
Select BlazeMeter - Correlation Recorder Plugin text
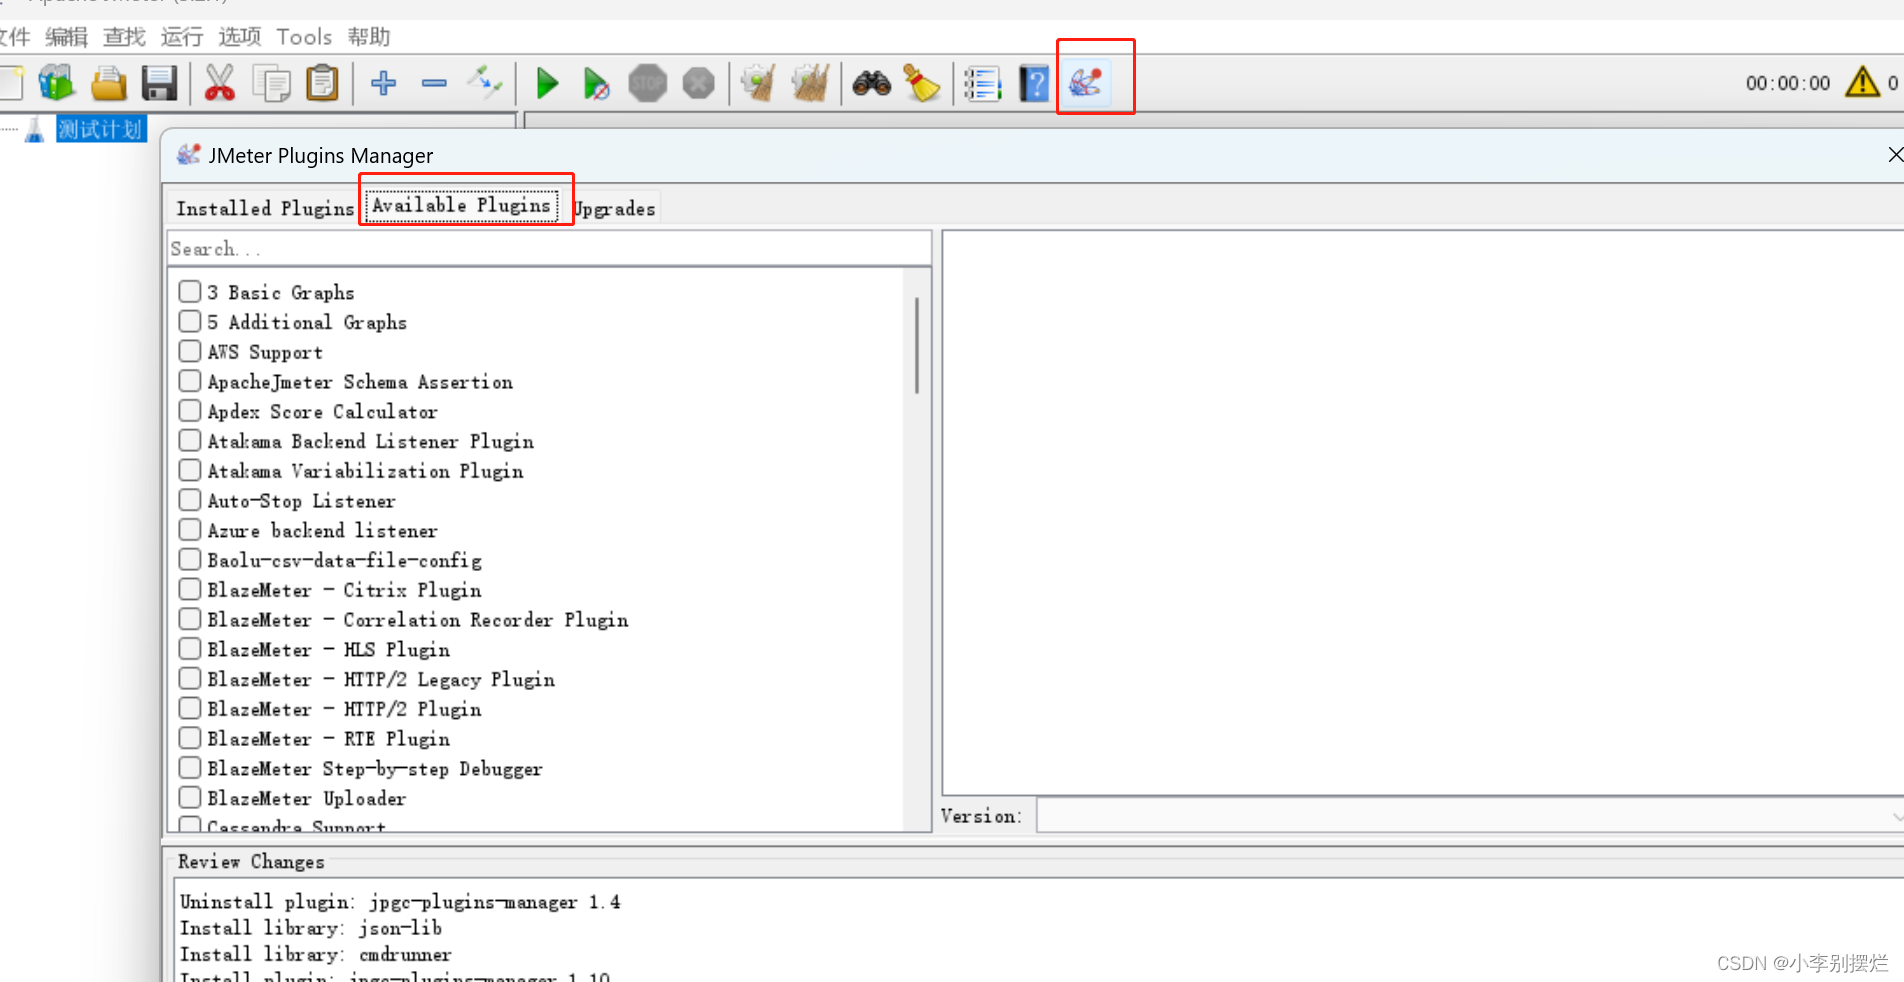click(x=418, y=620)
